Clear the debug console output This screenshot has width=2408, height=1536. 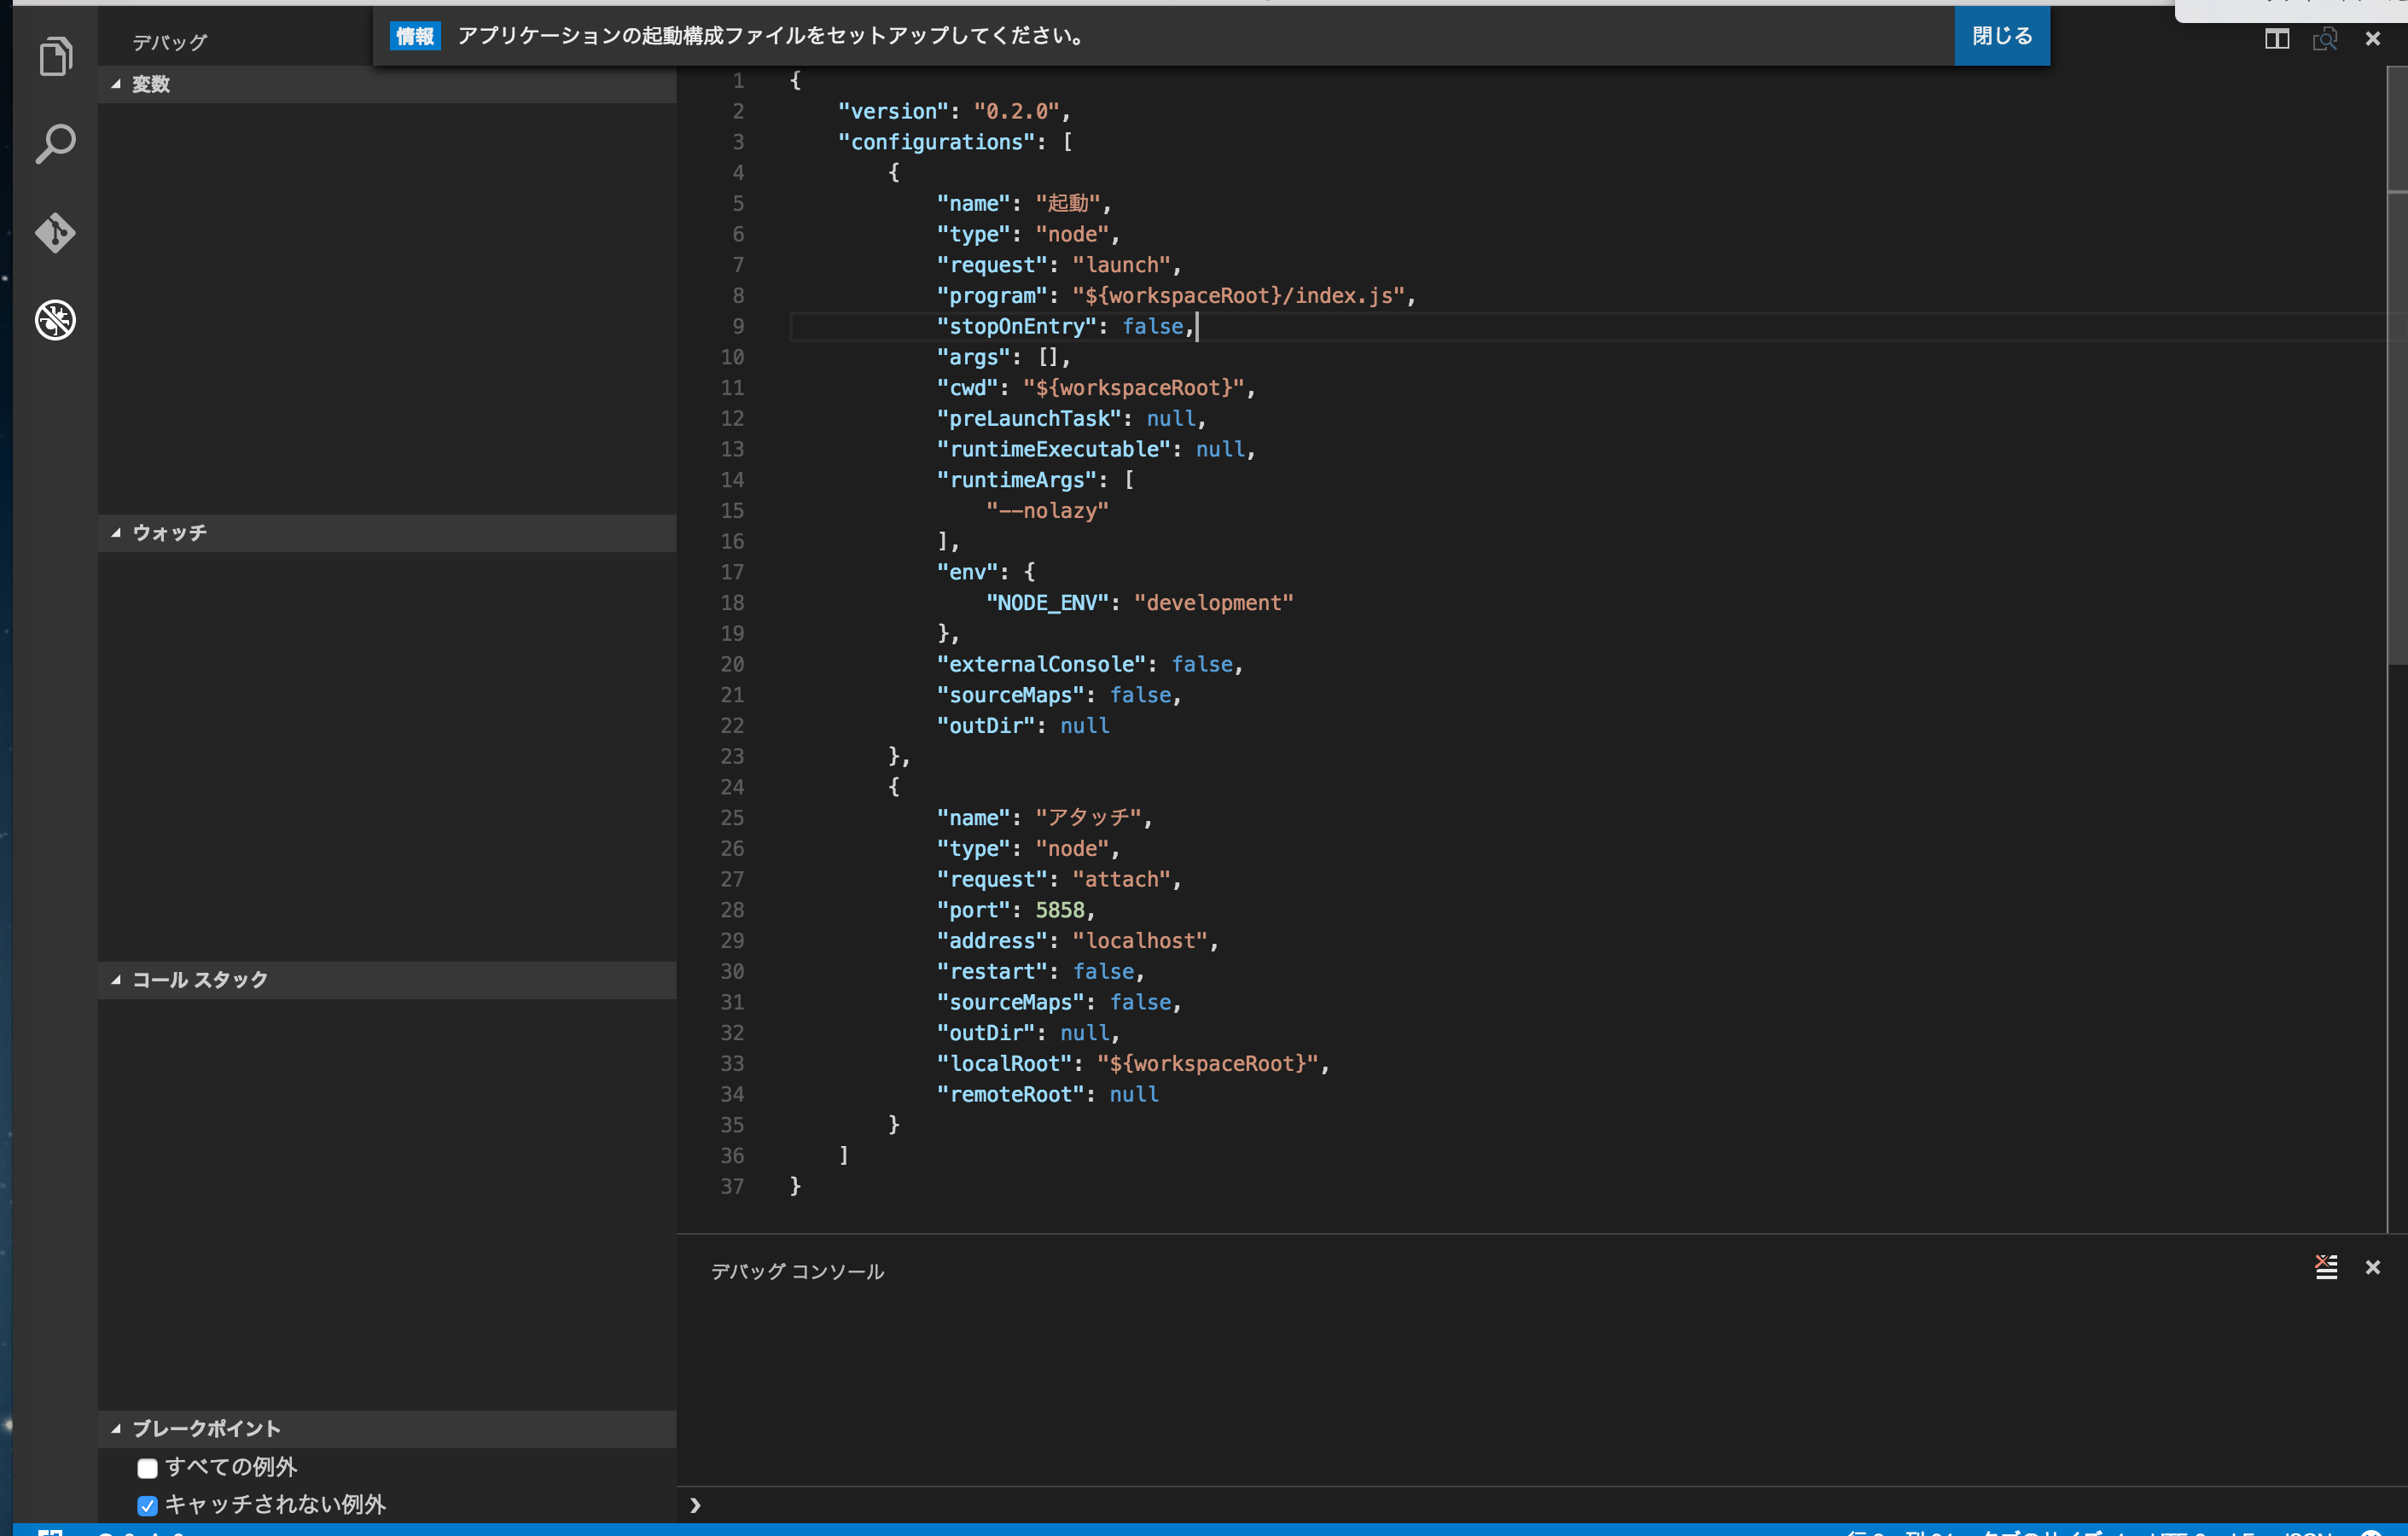coord(2325,1267)
